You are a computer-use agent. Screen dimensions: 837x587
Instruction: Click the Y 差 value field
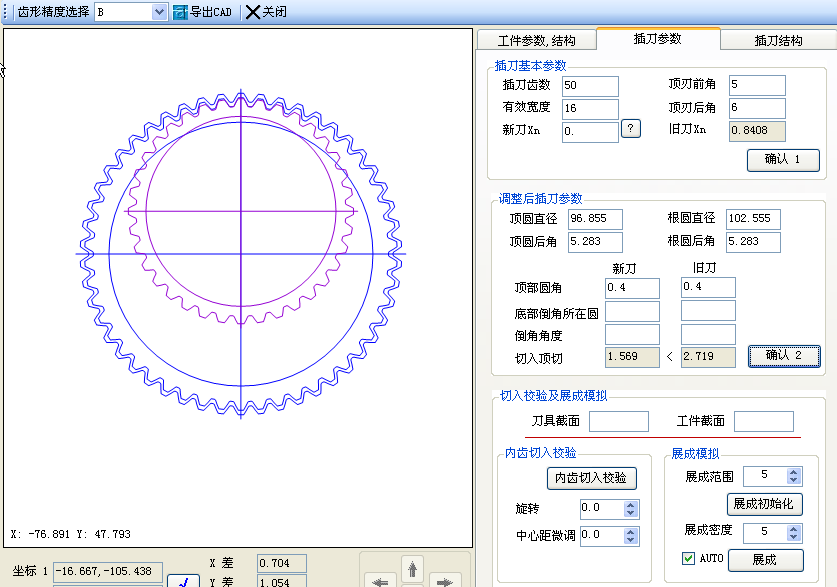[282, 582]
